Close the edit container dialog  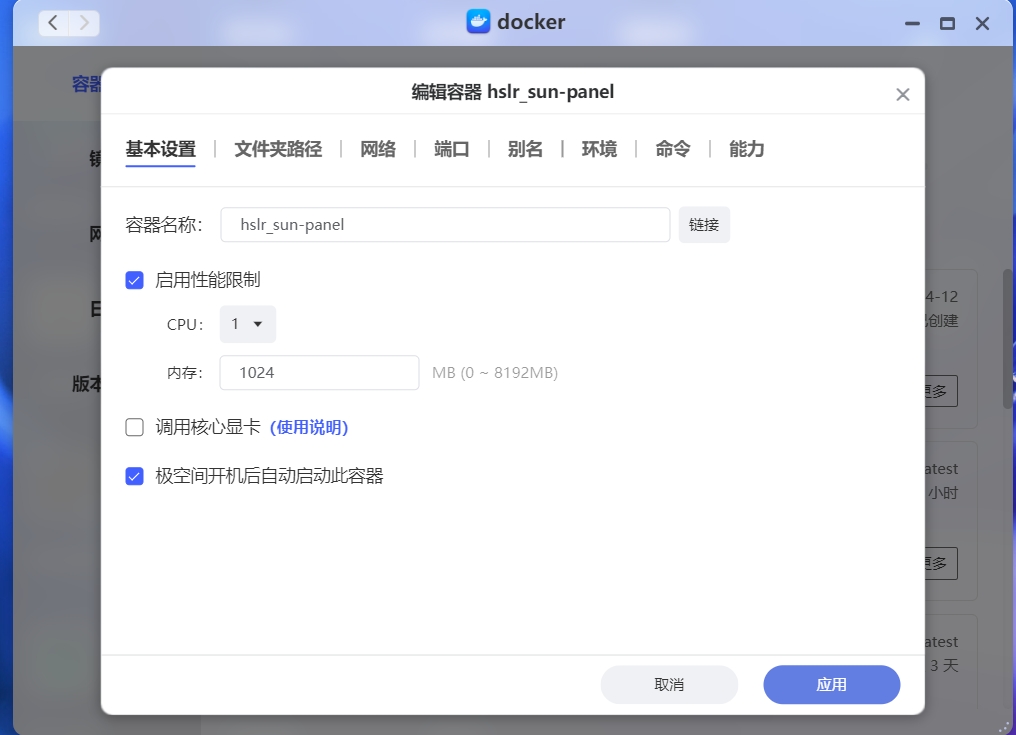coord(902,95)
